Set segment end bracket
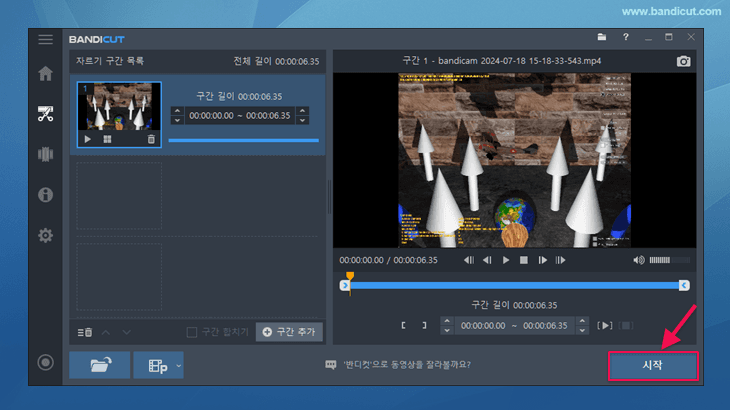 point(424,325)
